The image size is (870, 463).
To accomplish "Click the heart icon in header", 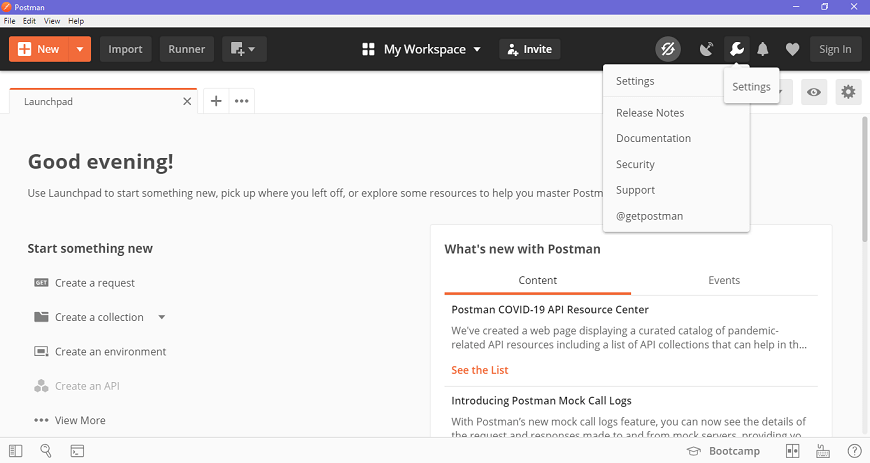I will click(792, 49).
